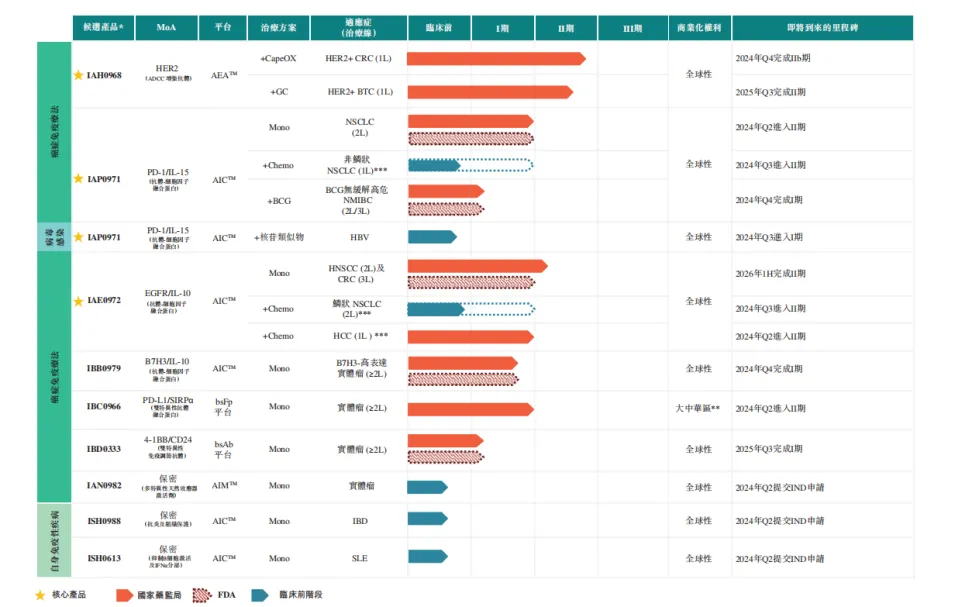The width and height of the screenshot is (955, 607).
Task: Select the III期 column header
Action: click(632, 29)
